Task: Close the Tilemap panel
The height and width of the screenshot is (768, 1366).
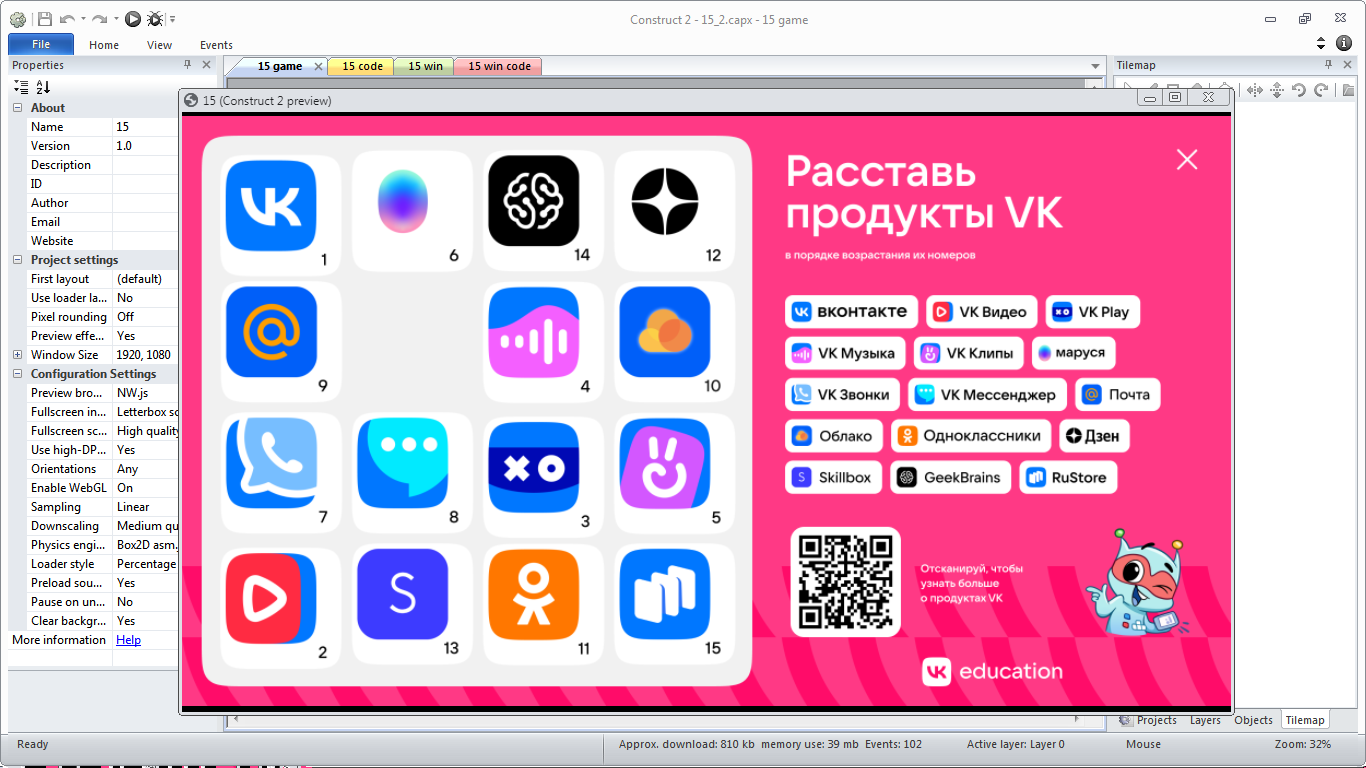Action: tap(1348, 64)
